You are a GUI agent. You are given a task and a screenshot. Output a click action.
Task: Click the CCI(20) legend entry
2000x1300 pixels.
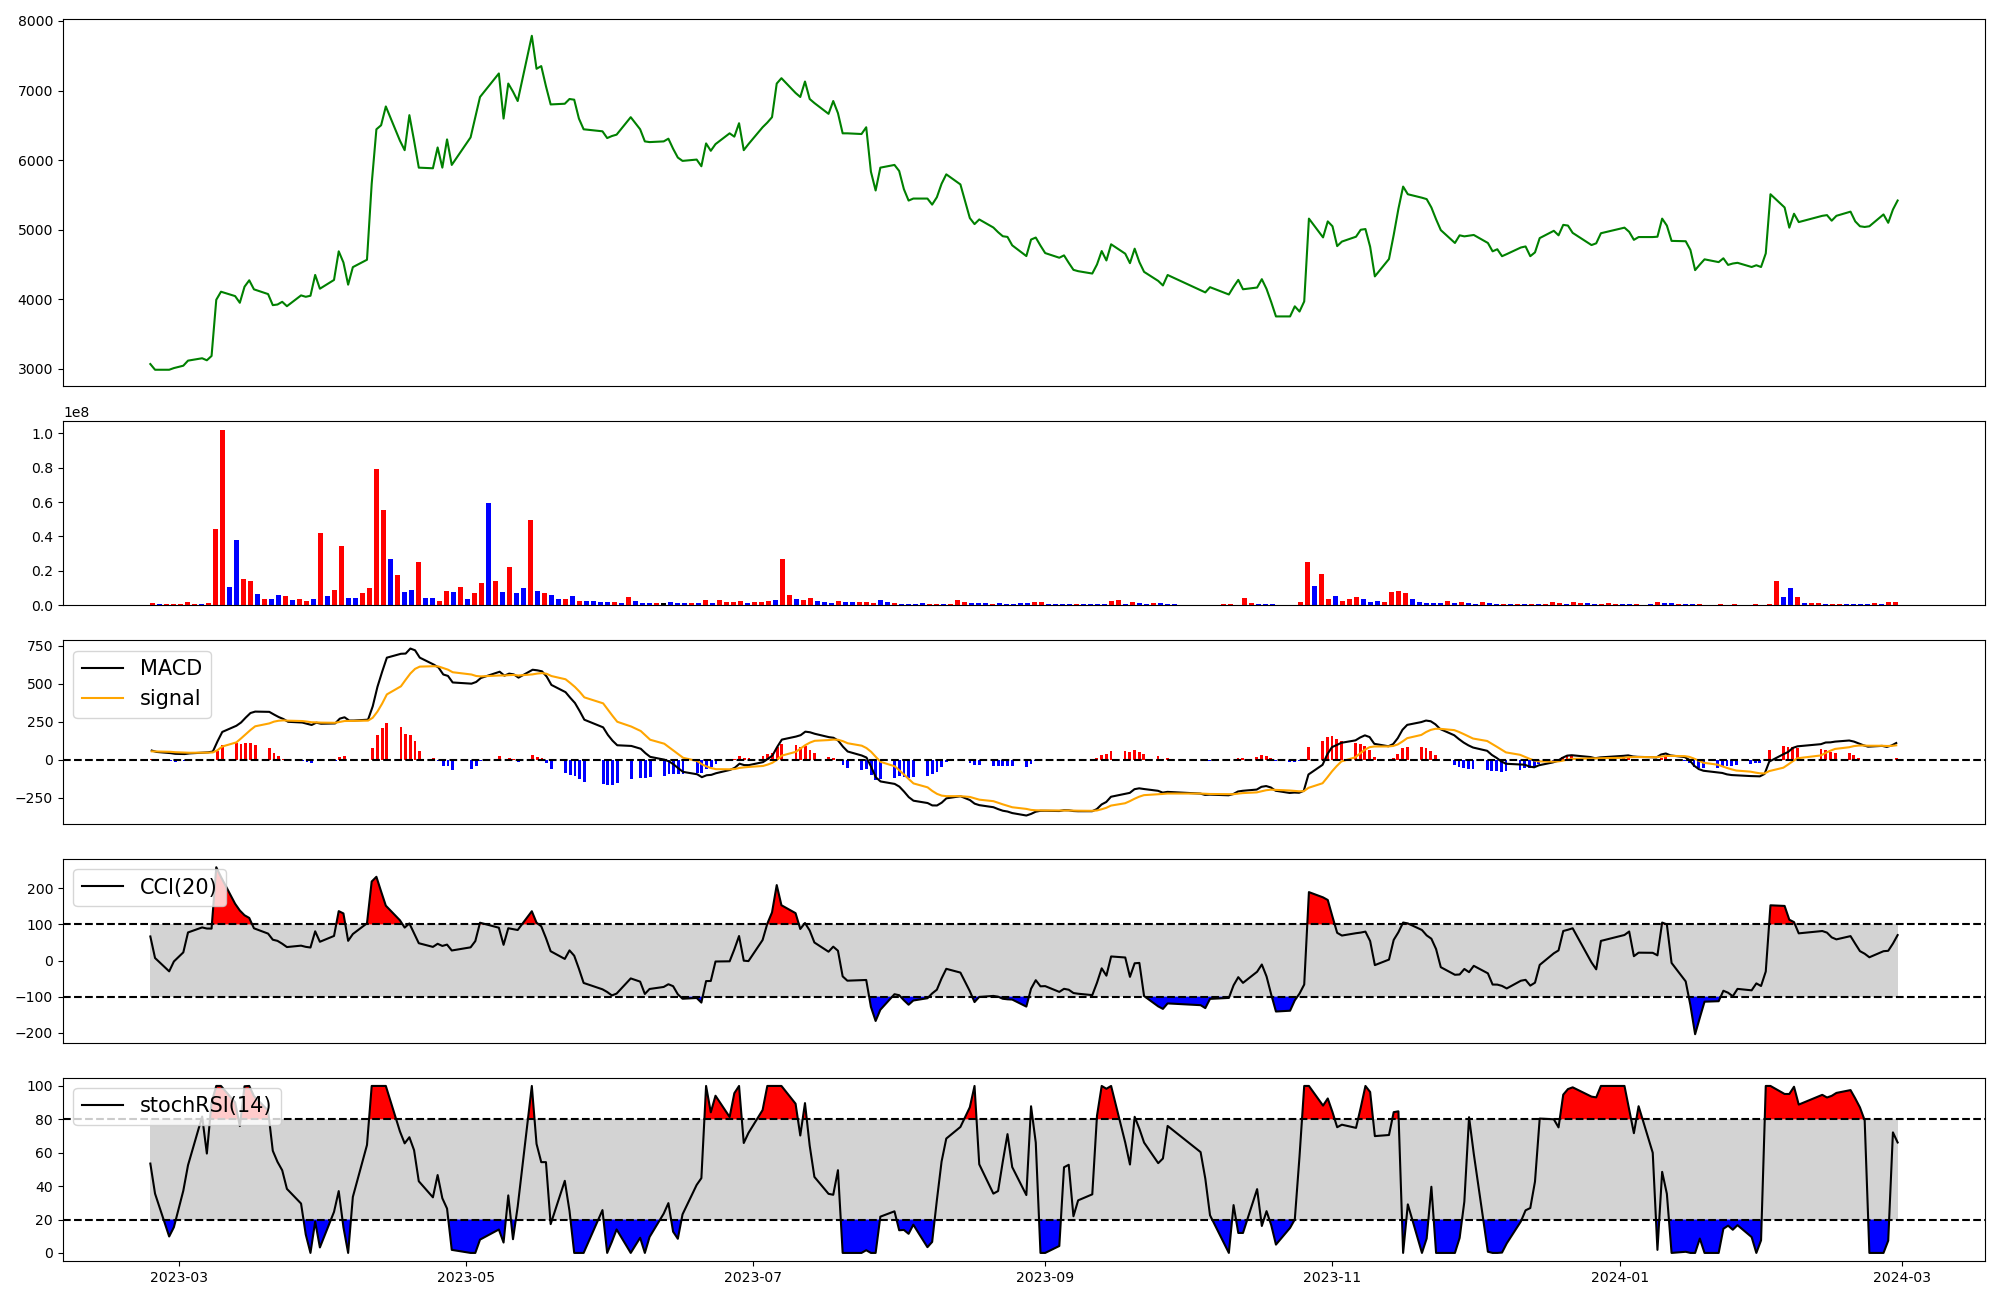(177, 887)
